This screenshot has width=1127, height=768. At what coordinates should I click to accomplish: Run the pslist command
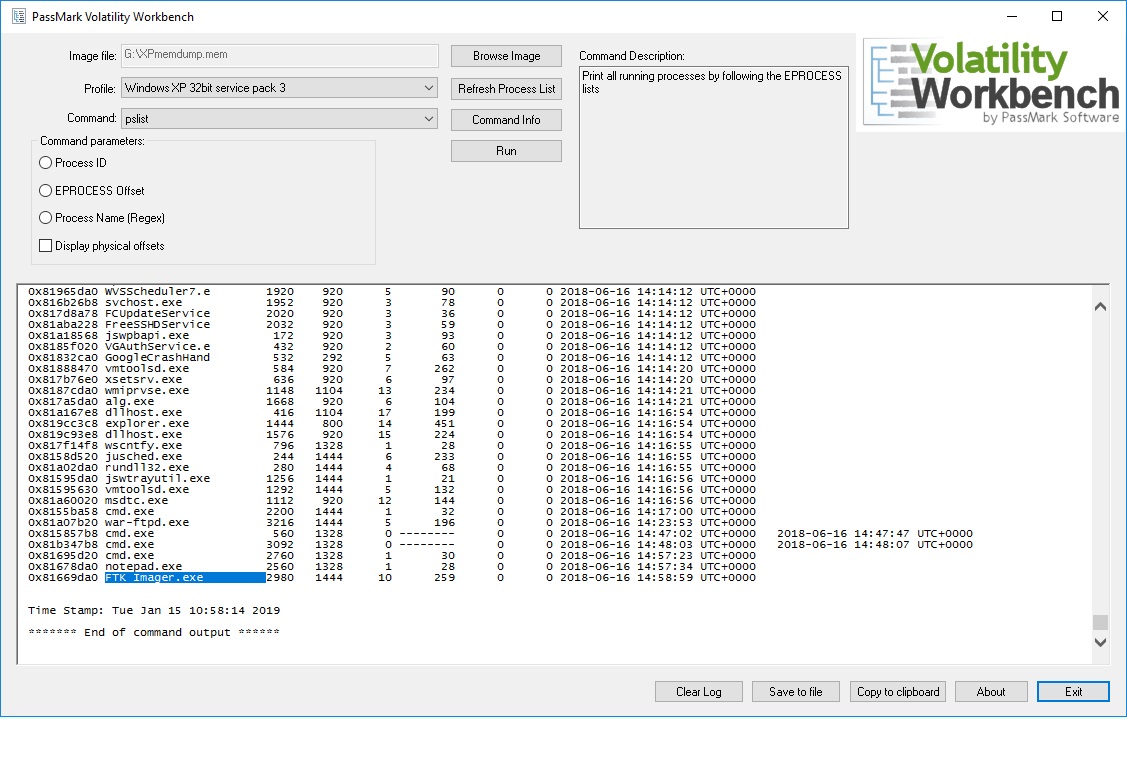click(x=506, y=150)
